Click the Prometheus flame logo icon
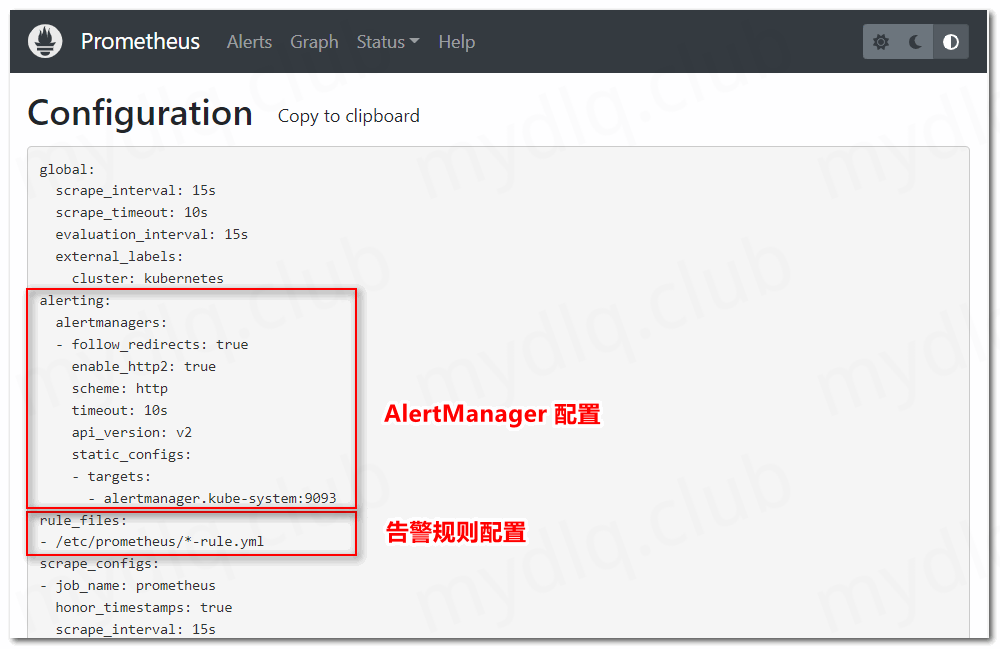This screenshot has width=1000, height=649. pyautogui.click(x=45, y=41)
